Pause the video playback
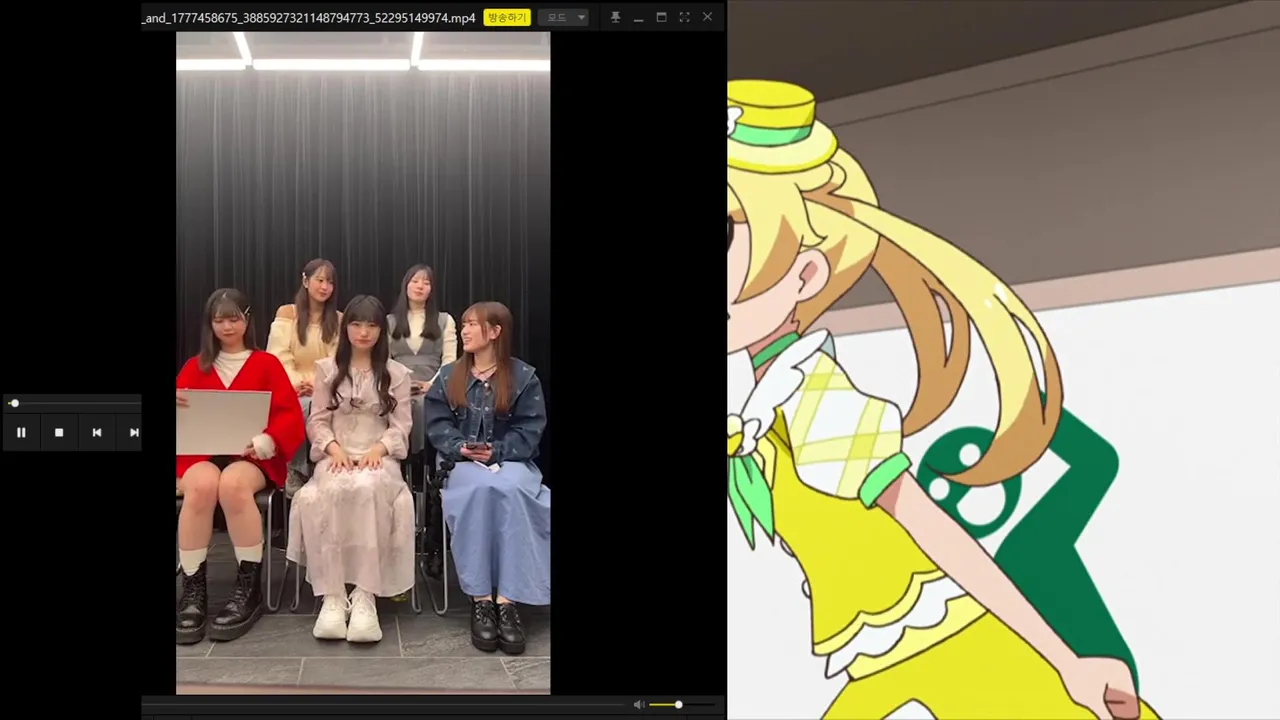Image resolution: width=1280 pixels, height=720 pixels. click(x=21, y=432)
